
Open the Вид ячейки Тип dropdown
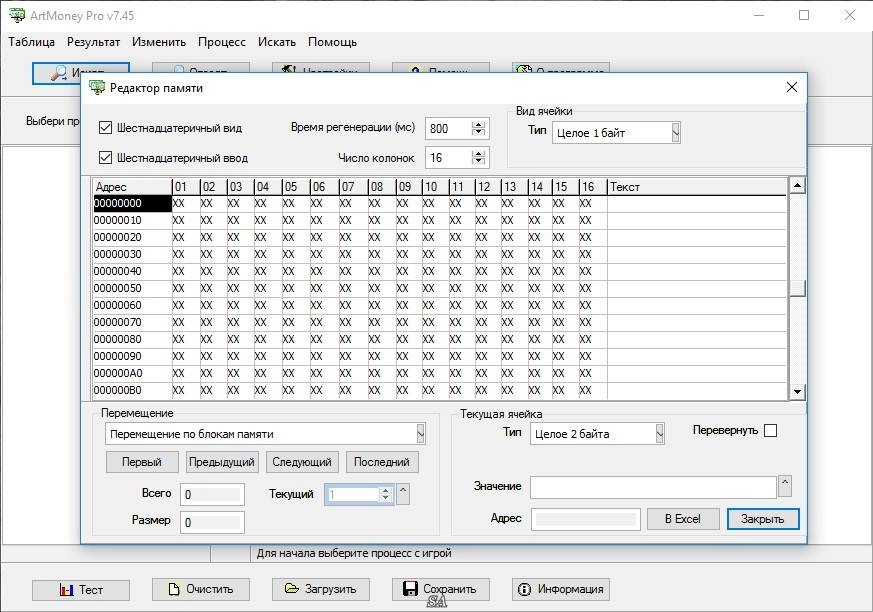pos(675,133)
